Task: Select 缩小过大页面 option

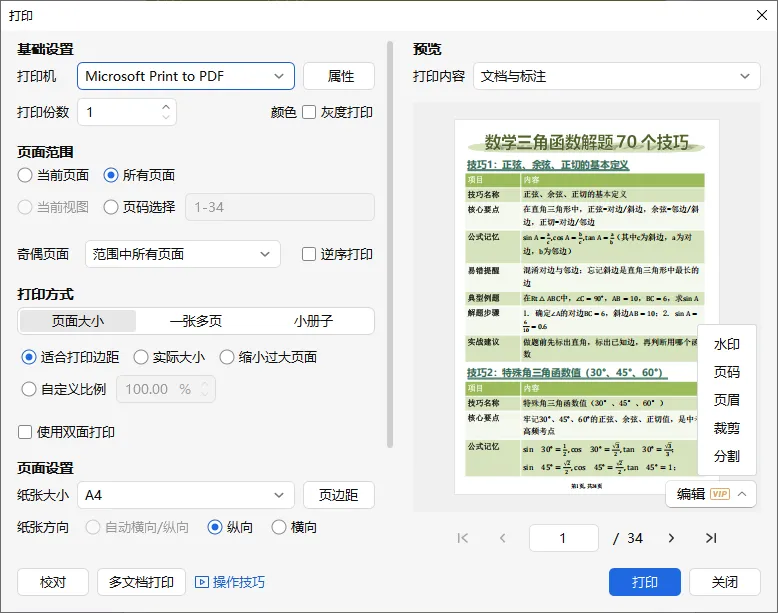Action: coord(227,357)
